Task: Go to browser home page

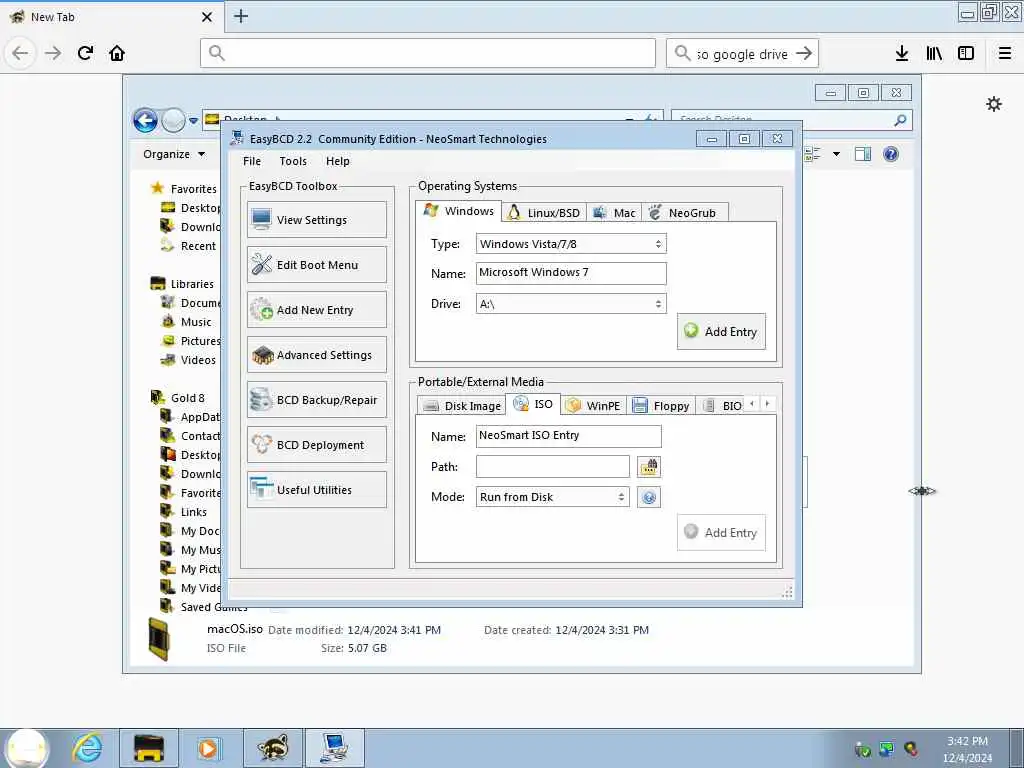Action: tap(117, 53)
